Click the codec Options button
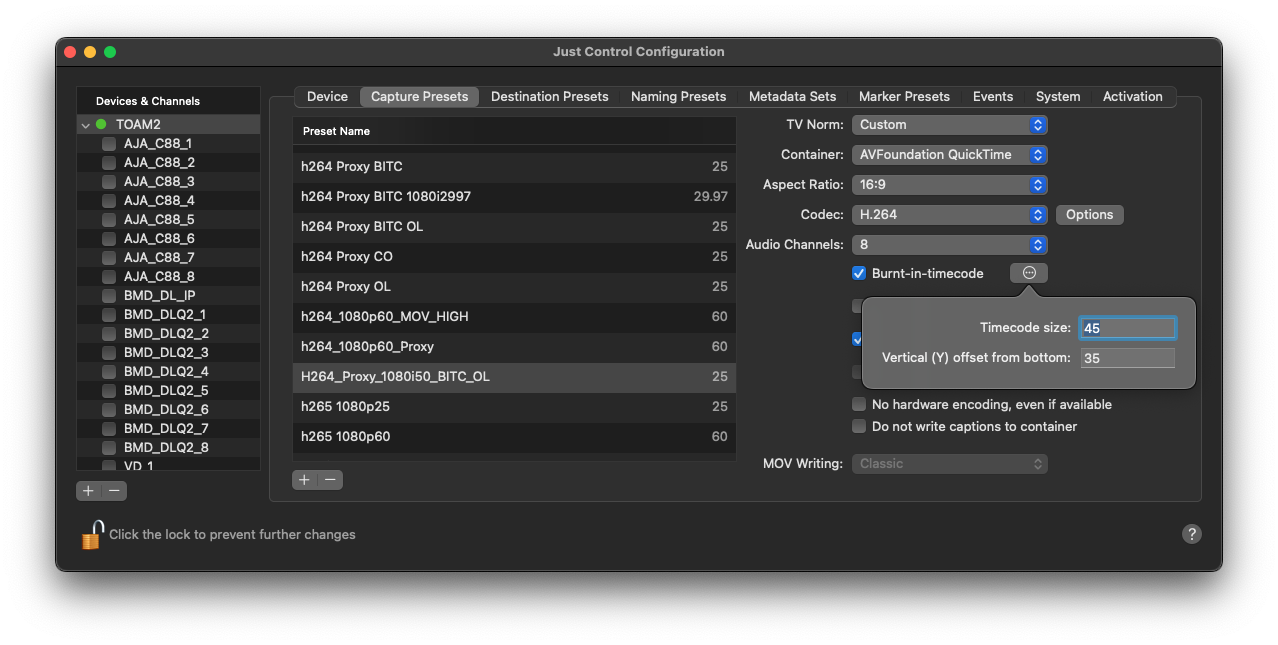The width and height of the screenshot is (1278, 645). pos(1089,215)
